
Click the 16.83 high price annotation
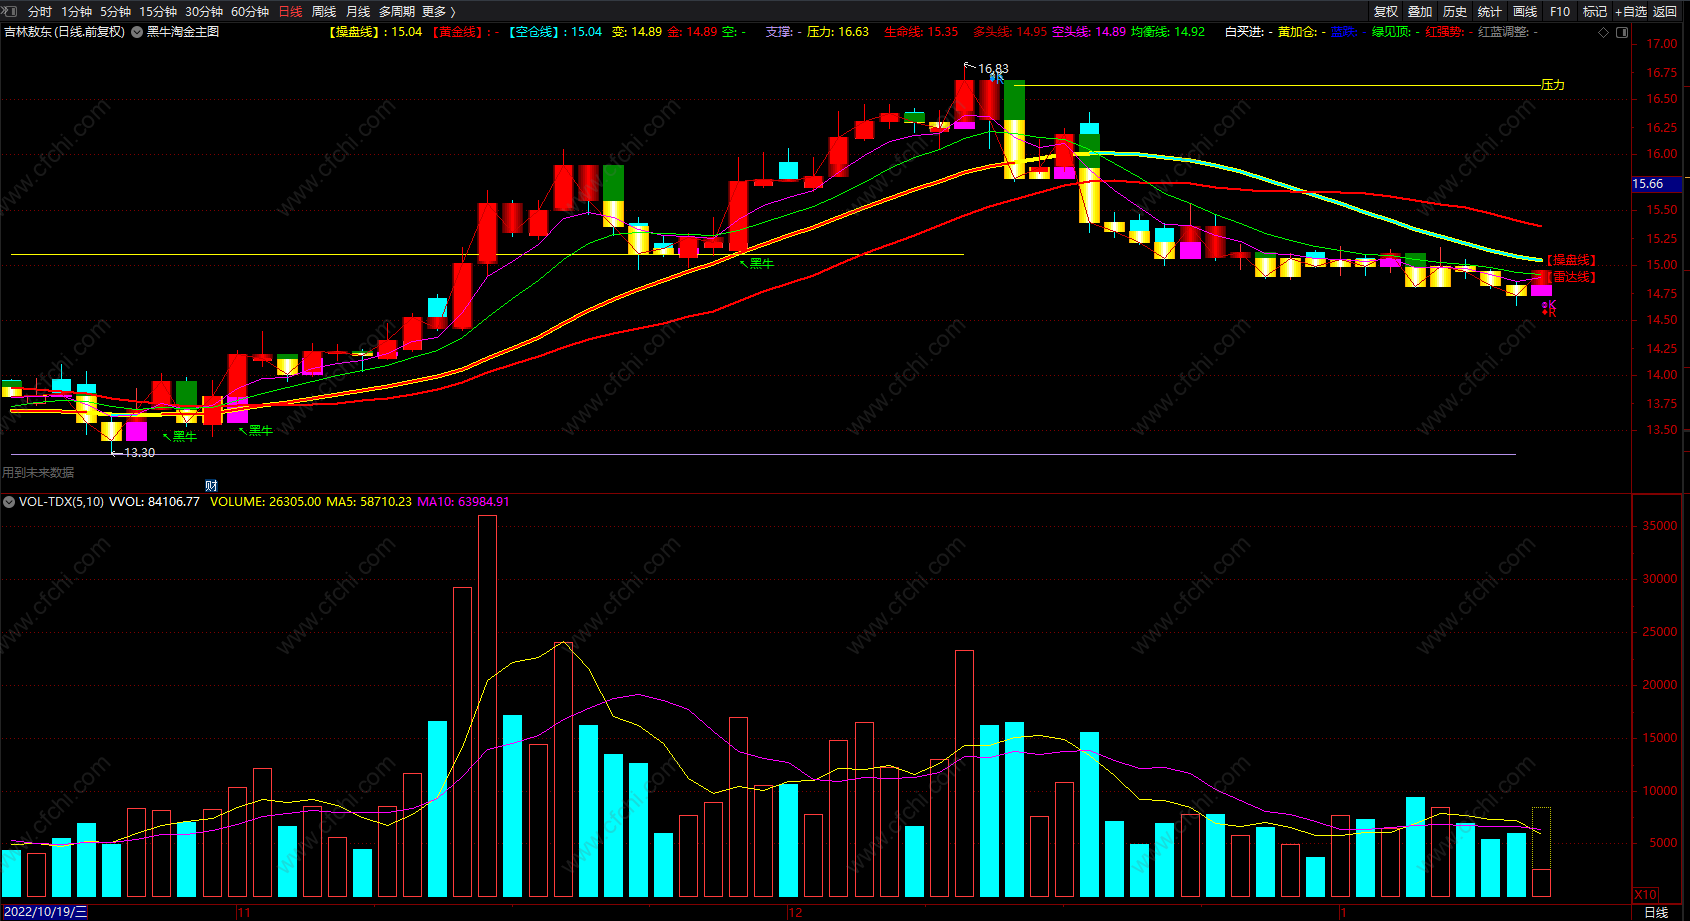(x=993, y=69)
